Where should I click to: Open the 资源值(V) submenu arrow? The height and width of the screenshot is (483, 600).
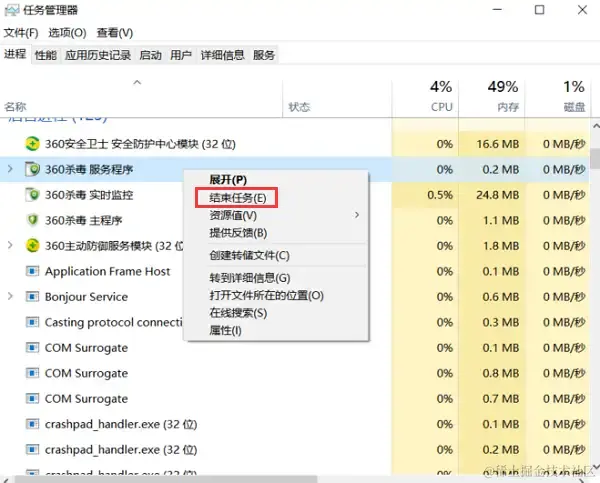tap(357, 215)
